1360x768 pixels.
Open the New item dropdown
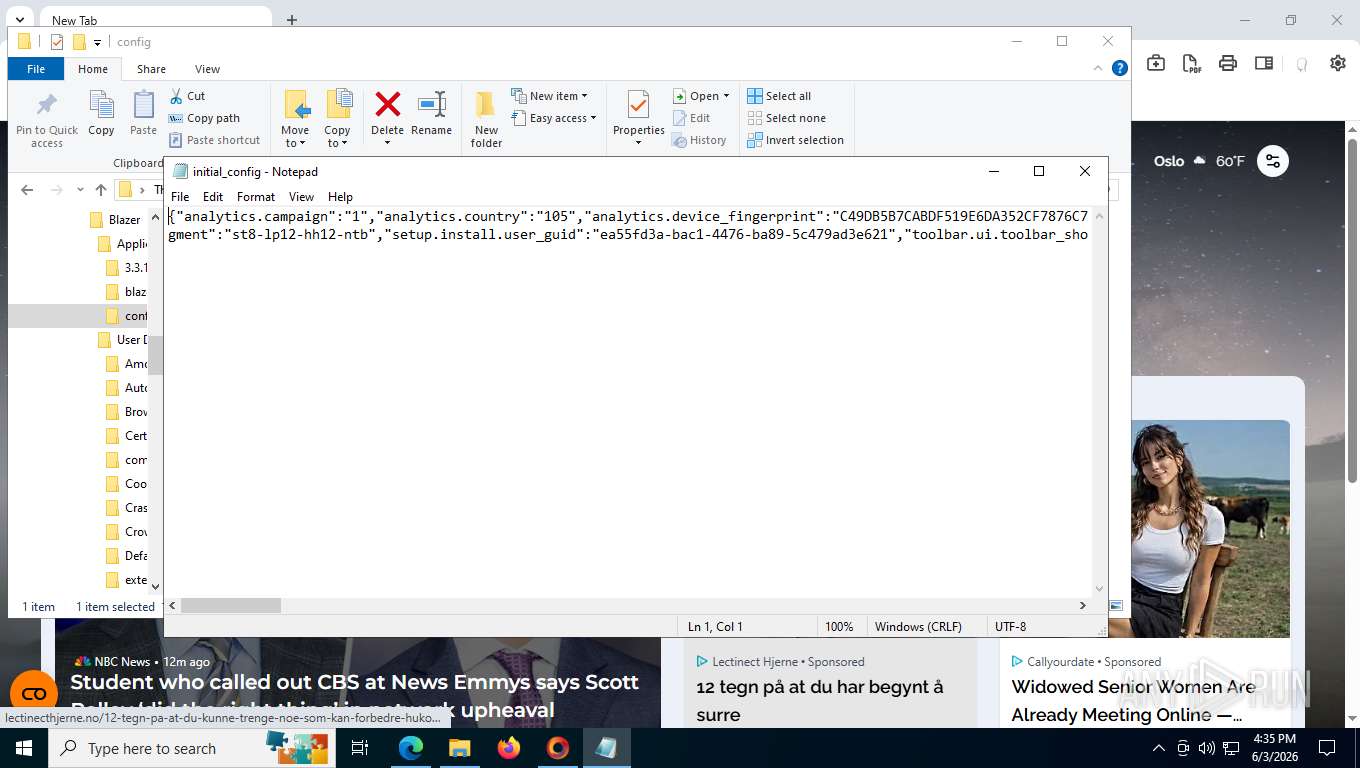click(x=550, y=96)
